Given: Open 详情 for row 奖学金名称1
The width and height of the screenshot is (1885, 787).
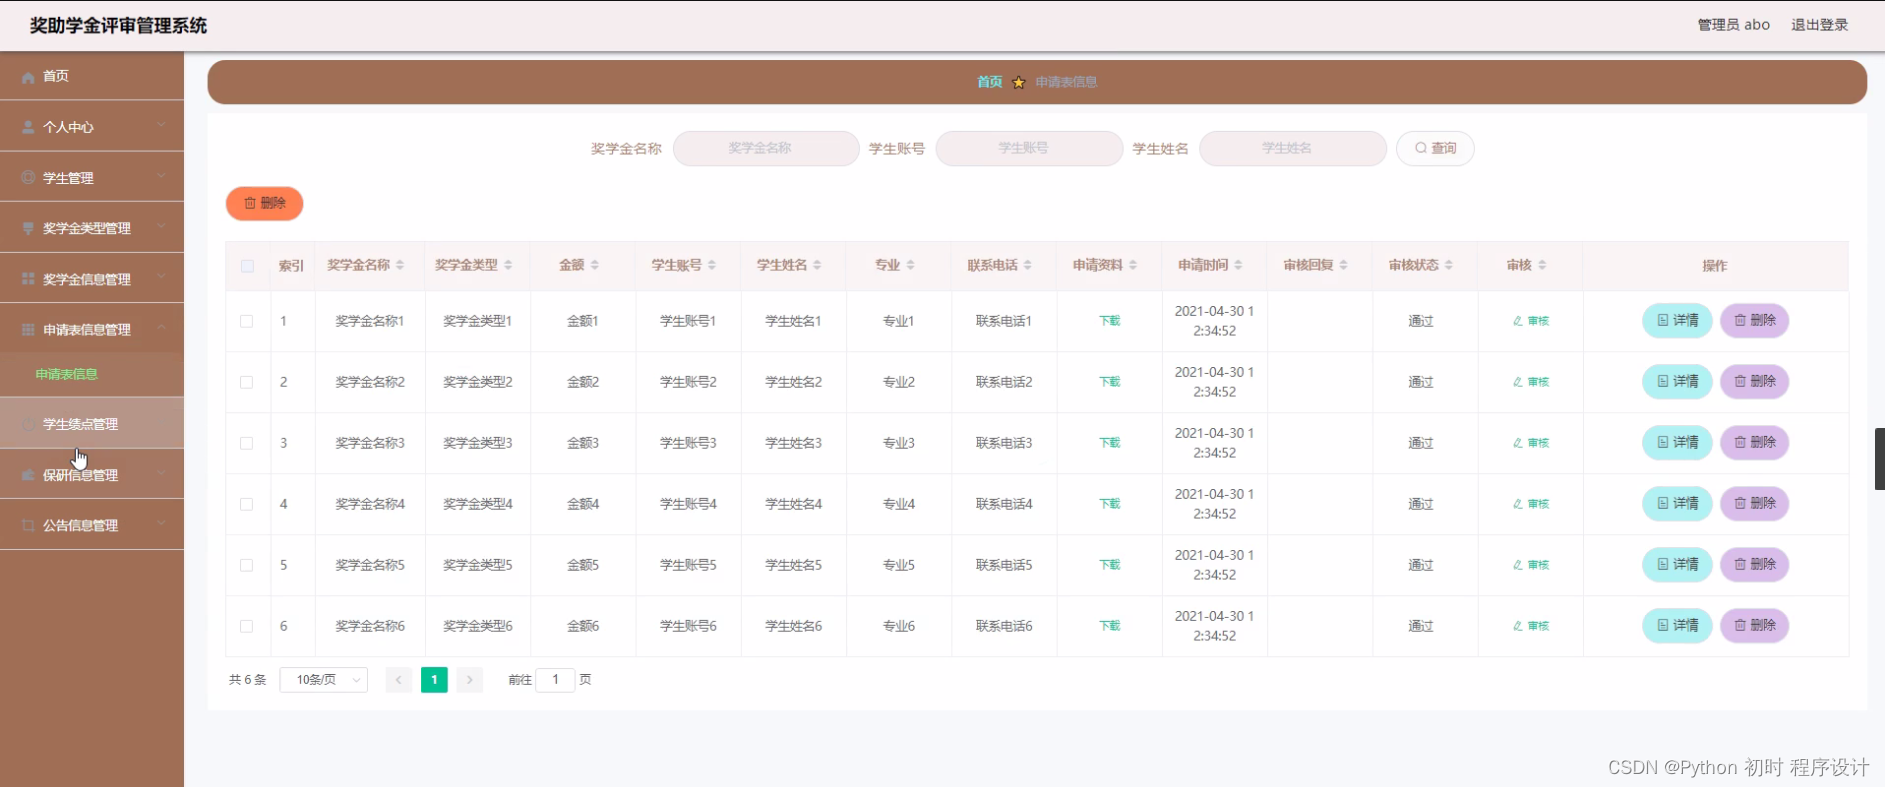Looking at the screenshot, I should coord(1677,321).
